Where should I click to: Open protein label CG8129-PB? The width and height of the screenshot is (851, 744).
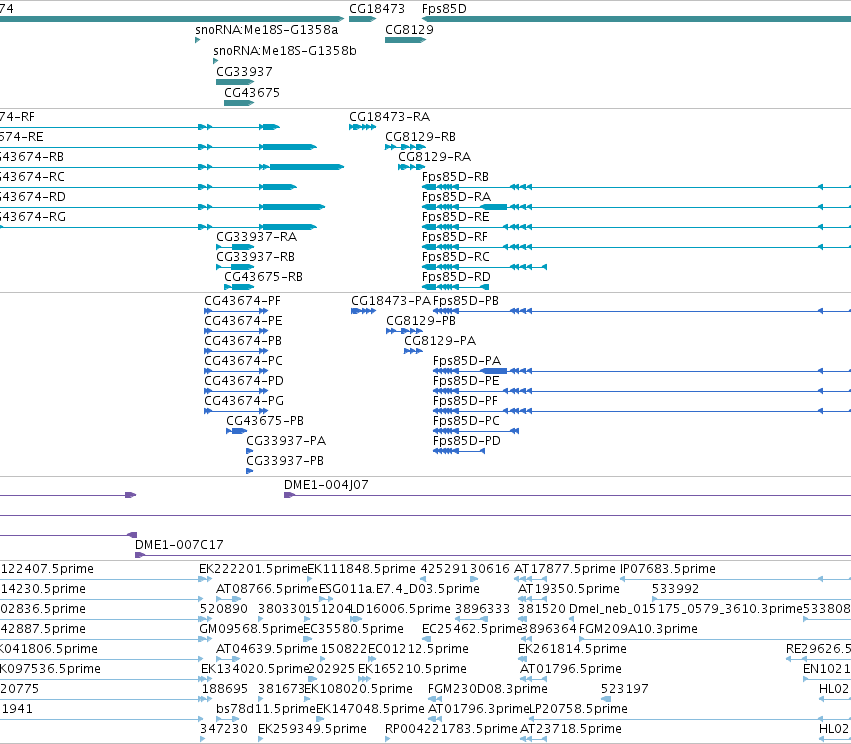[421, 321]
